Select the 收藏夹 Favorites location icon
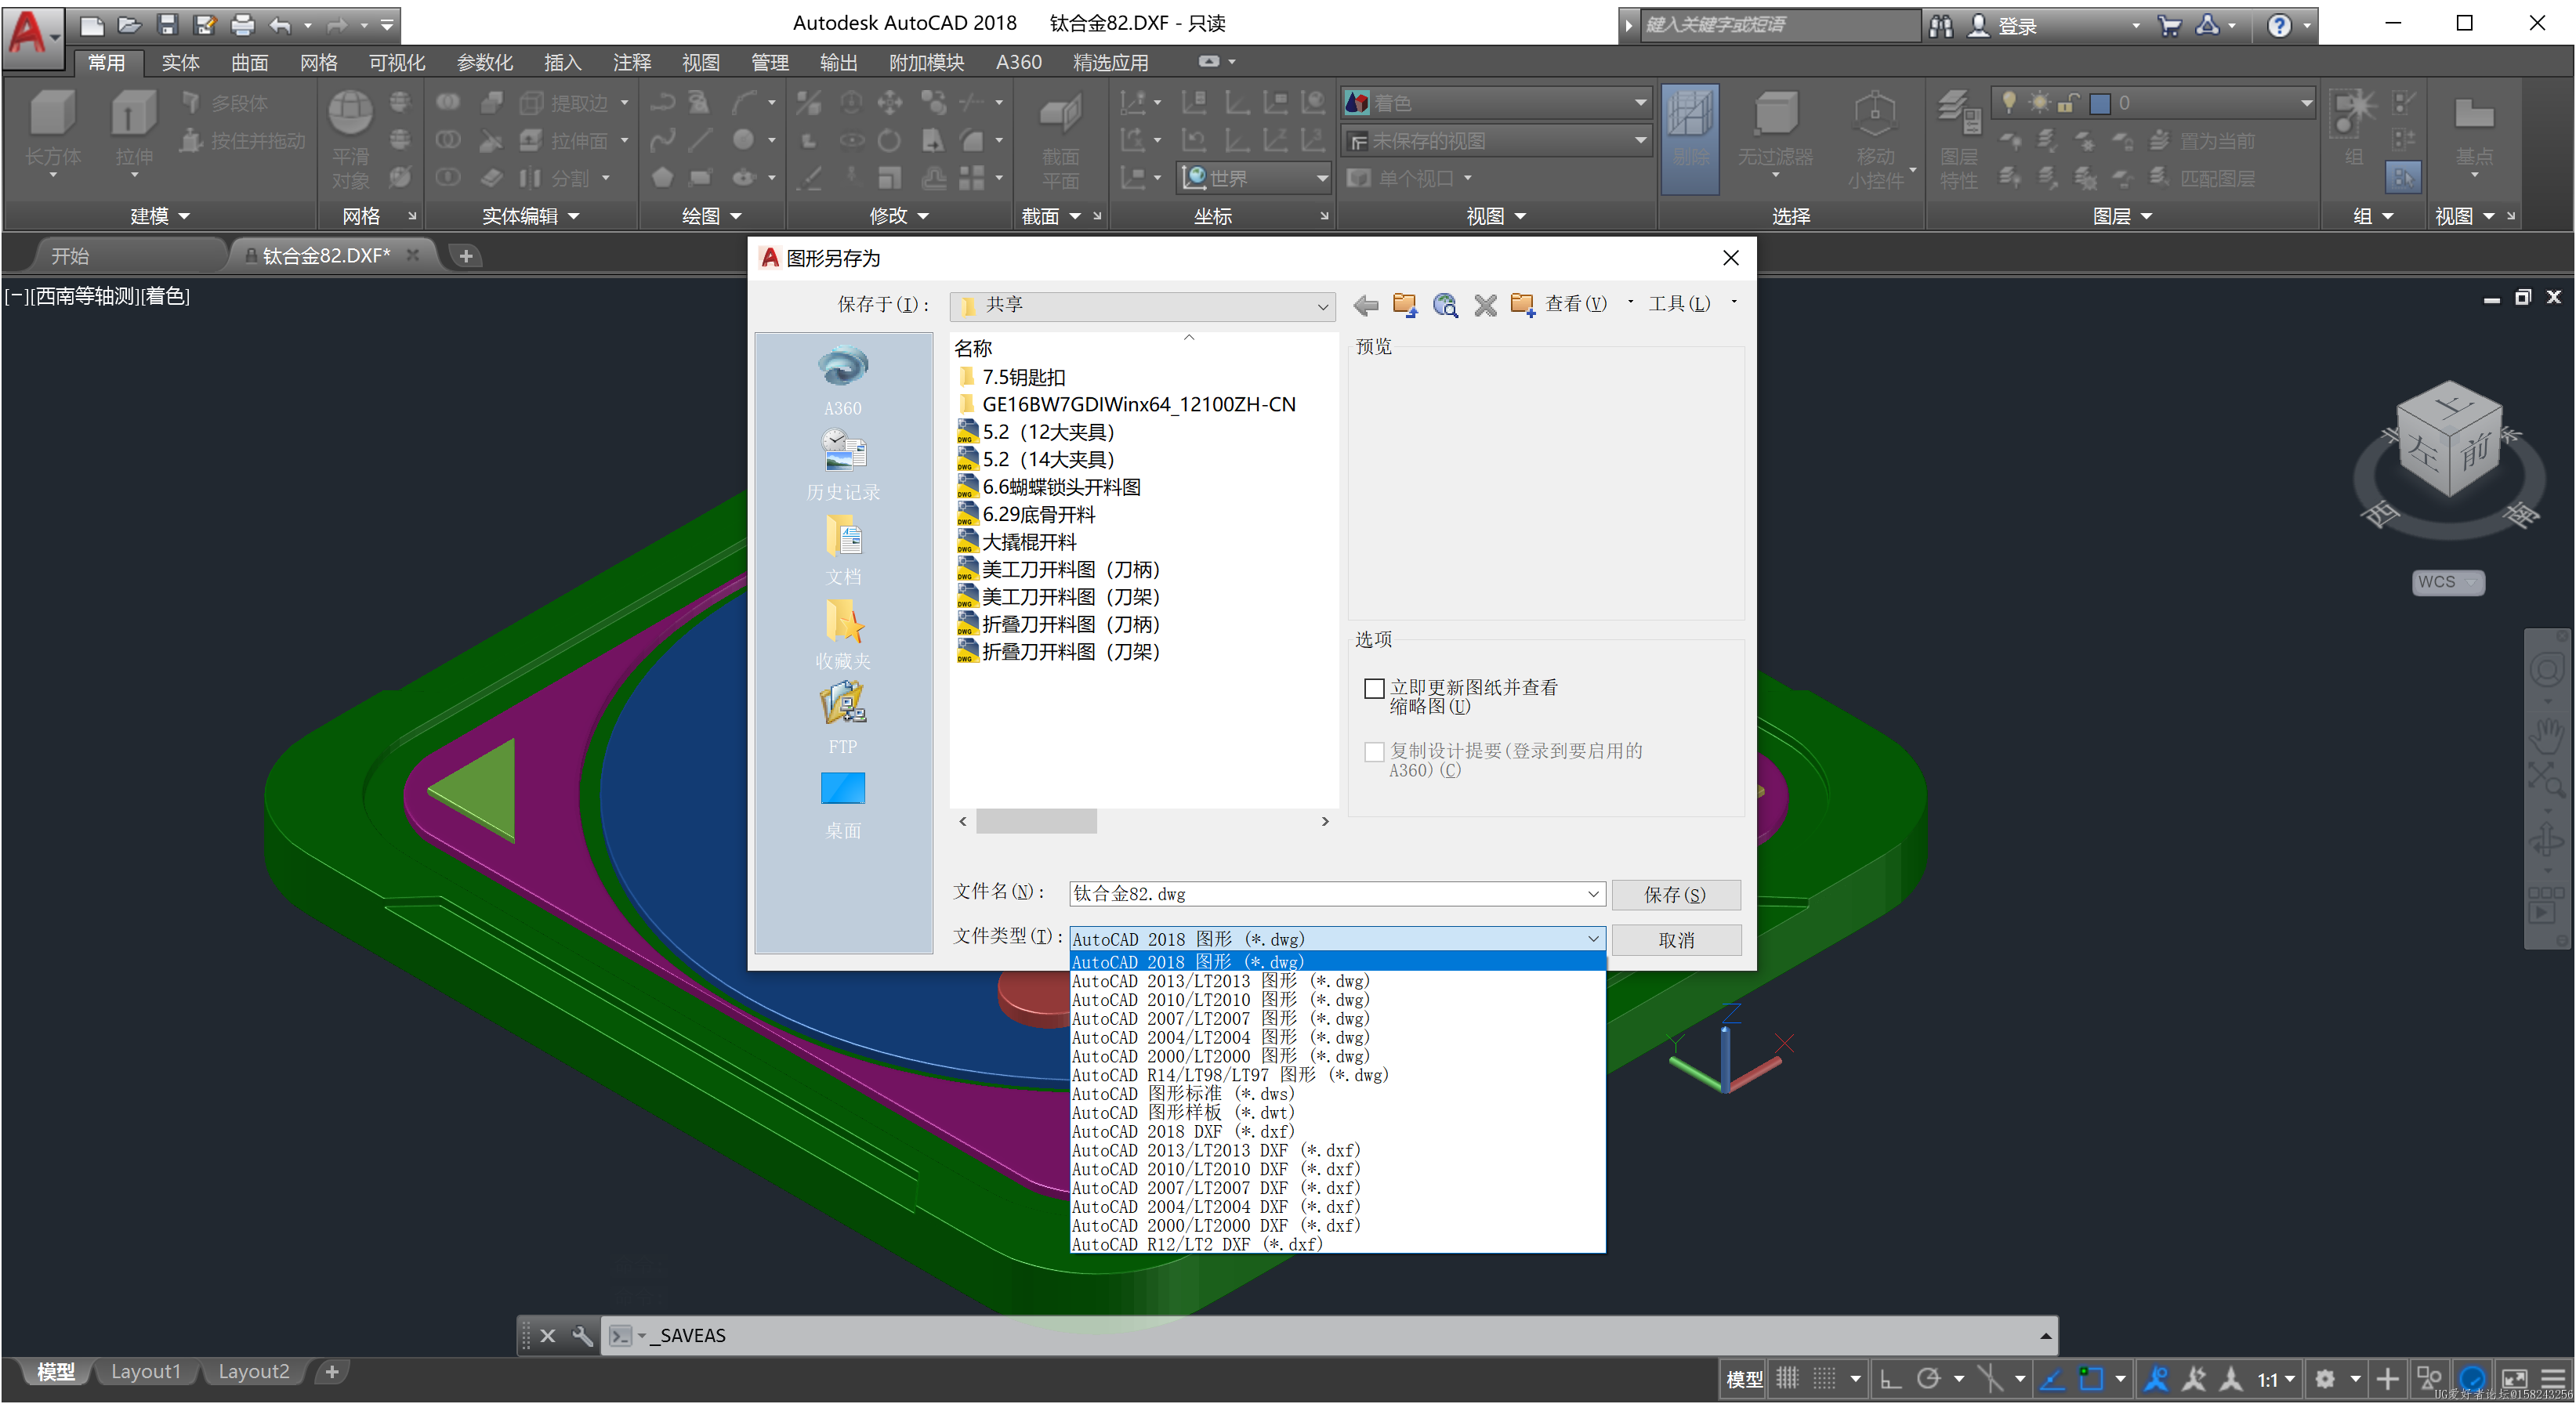 tap(843, 634)
